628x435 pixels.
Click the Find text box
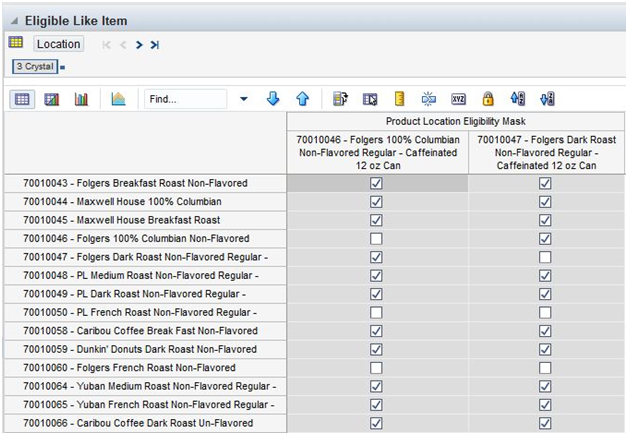(x=185, y=99)
